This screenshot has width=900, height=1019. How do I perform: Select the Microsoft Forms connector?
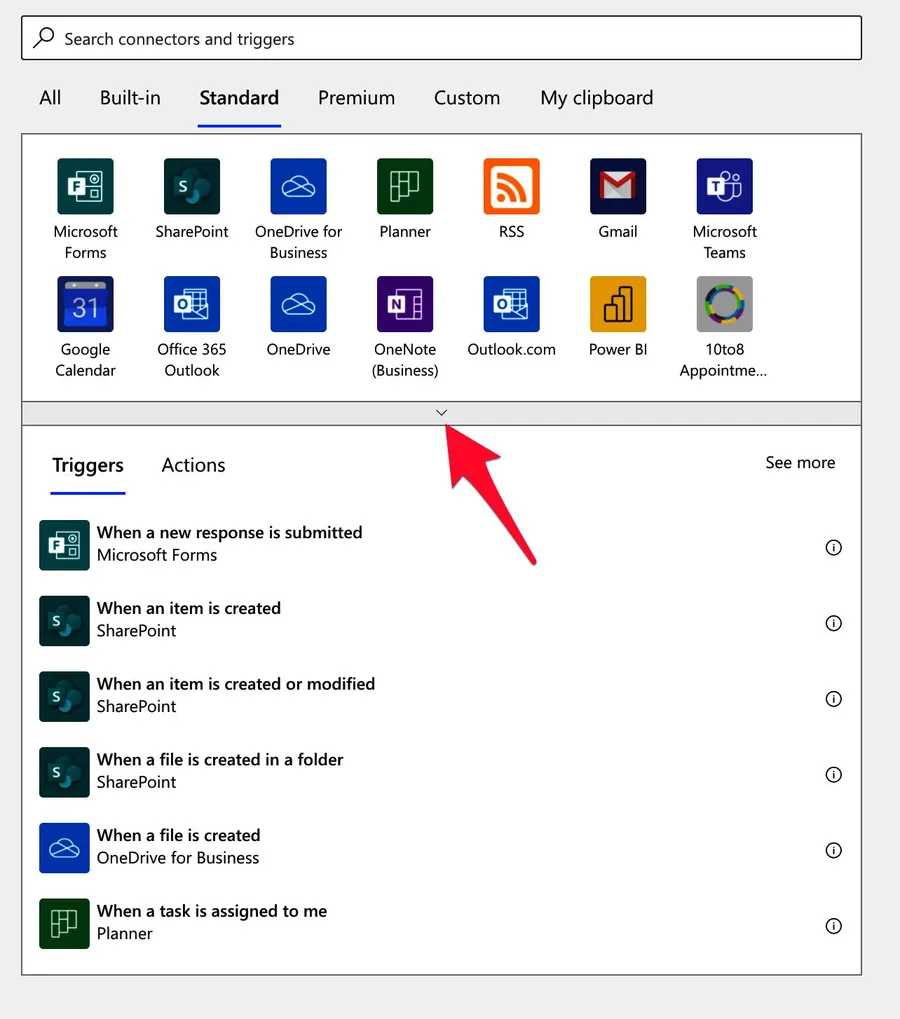tap(85, 186)
